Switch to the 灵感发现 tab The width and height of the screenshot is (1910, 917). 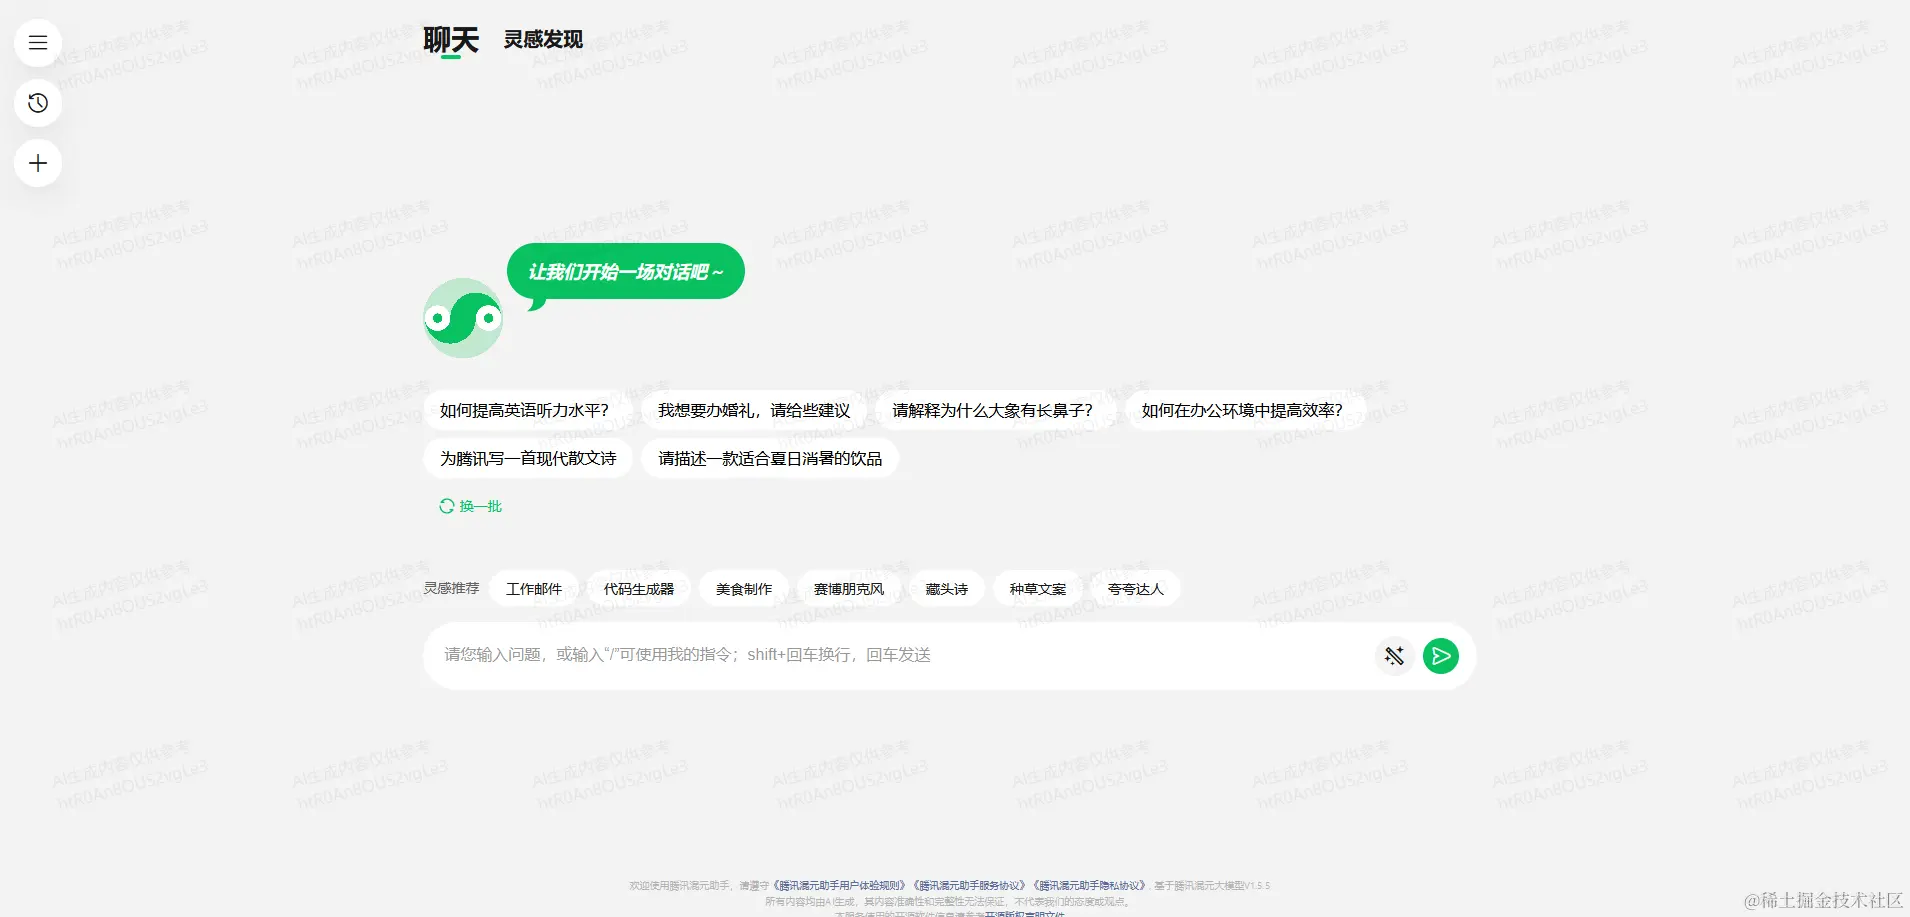(543, 39)
